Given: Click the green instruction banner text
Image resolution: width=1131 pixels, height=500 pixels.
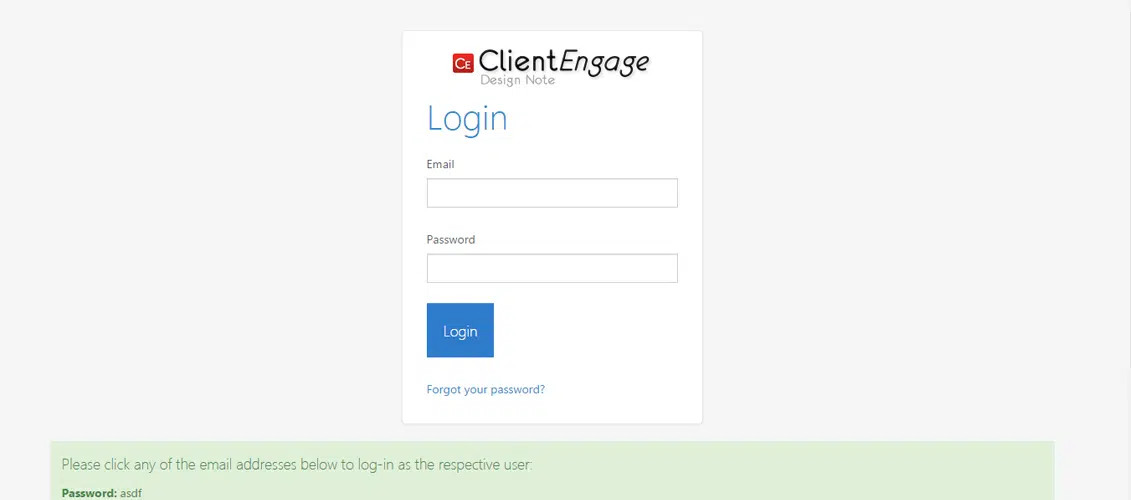Looking at the screenshot, I should pyautogui.click(x=297, y=465).
